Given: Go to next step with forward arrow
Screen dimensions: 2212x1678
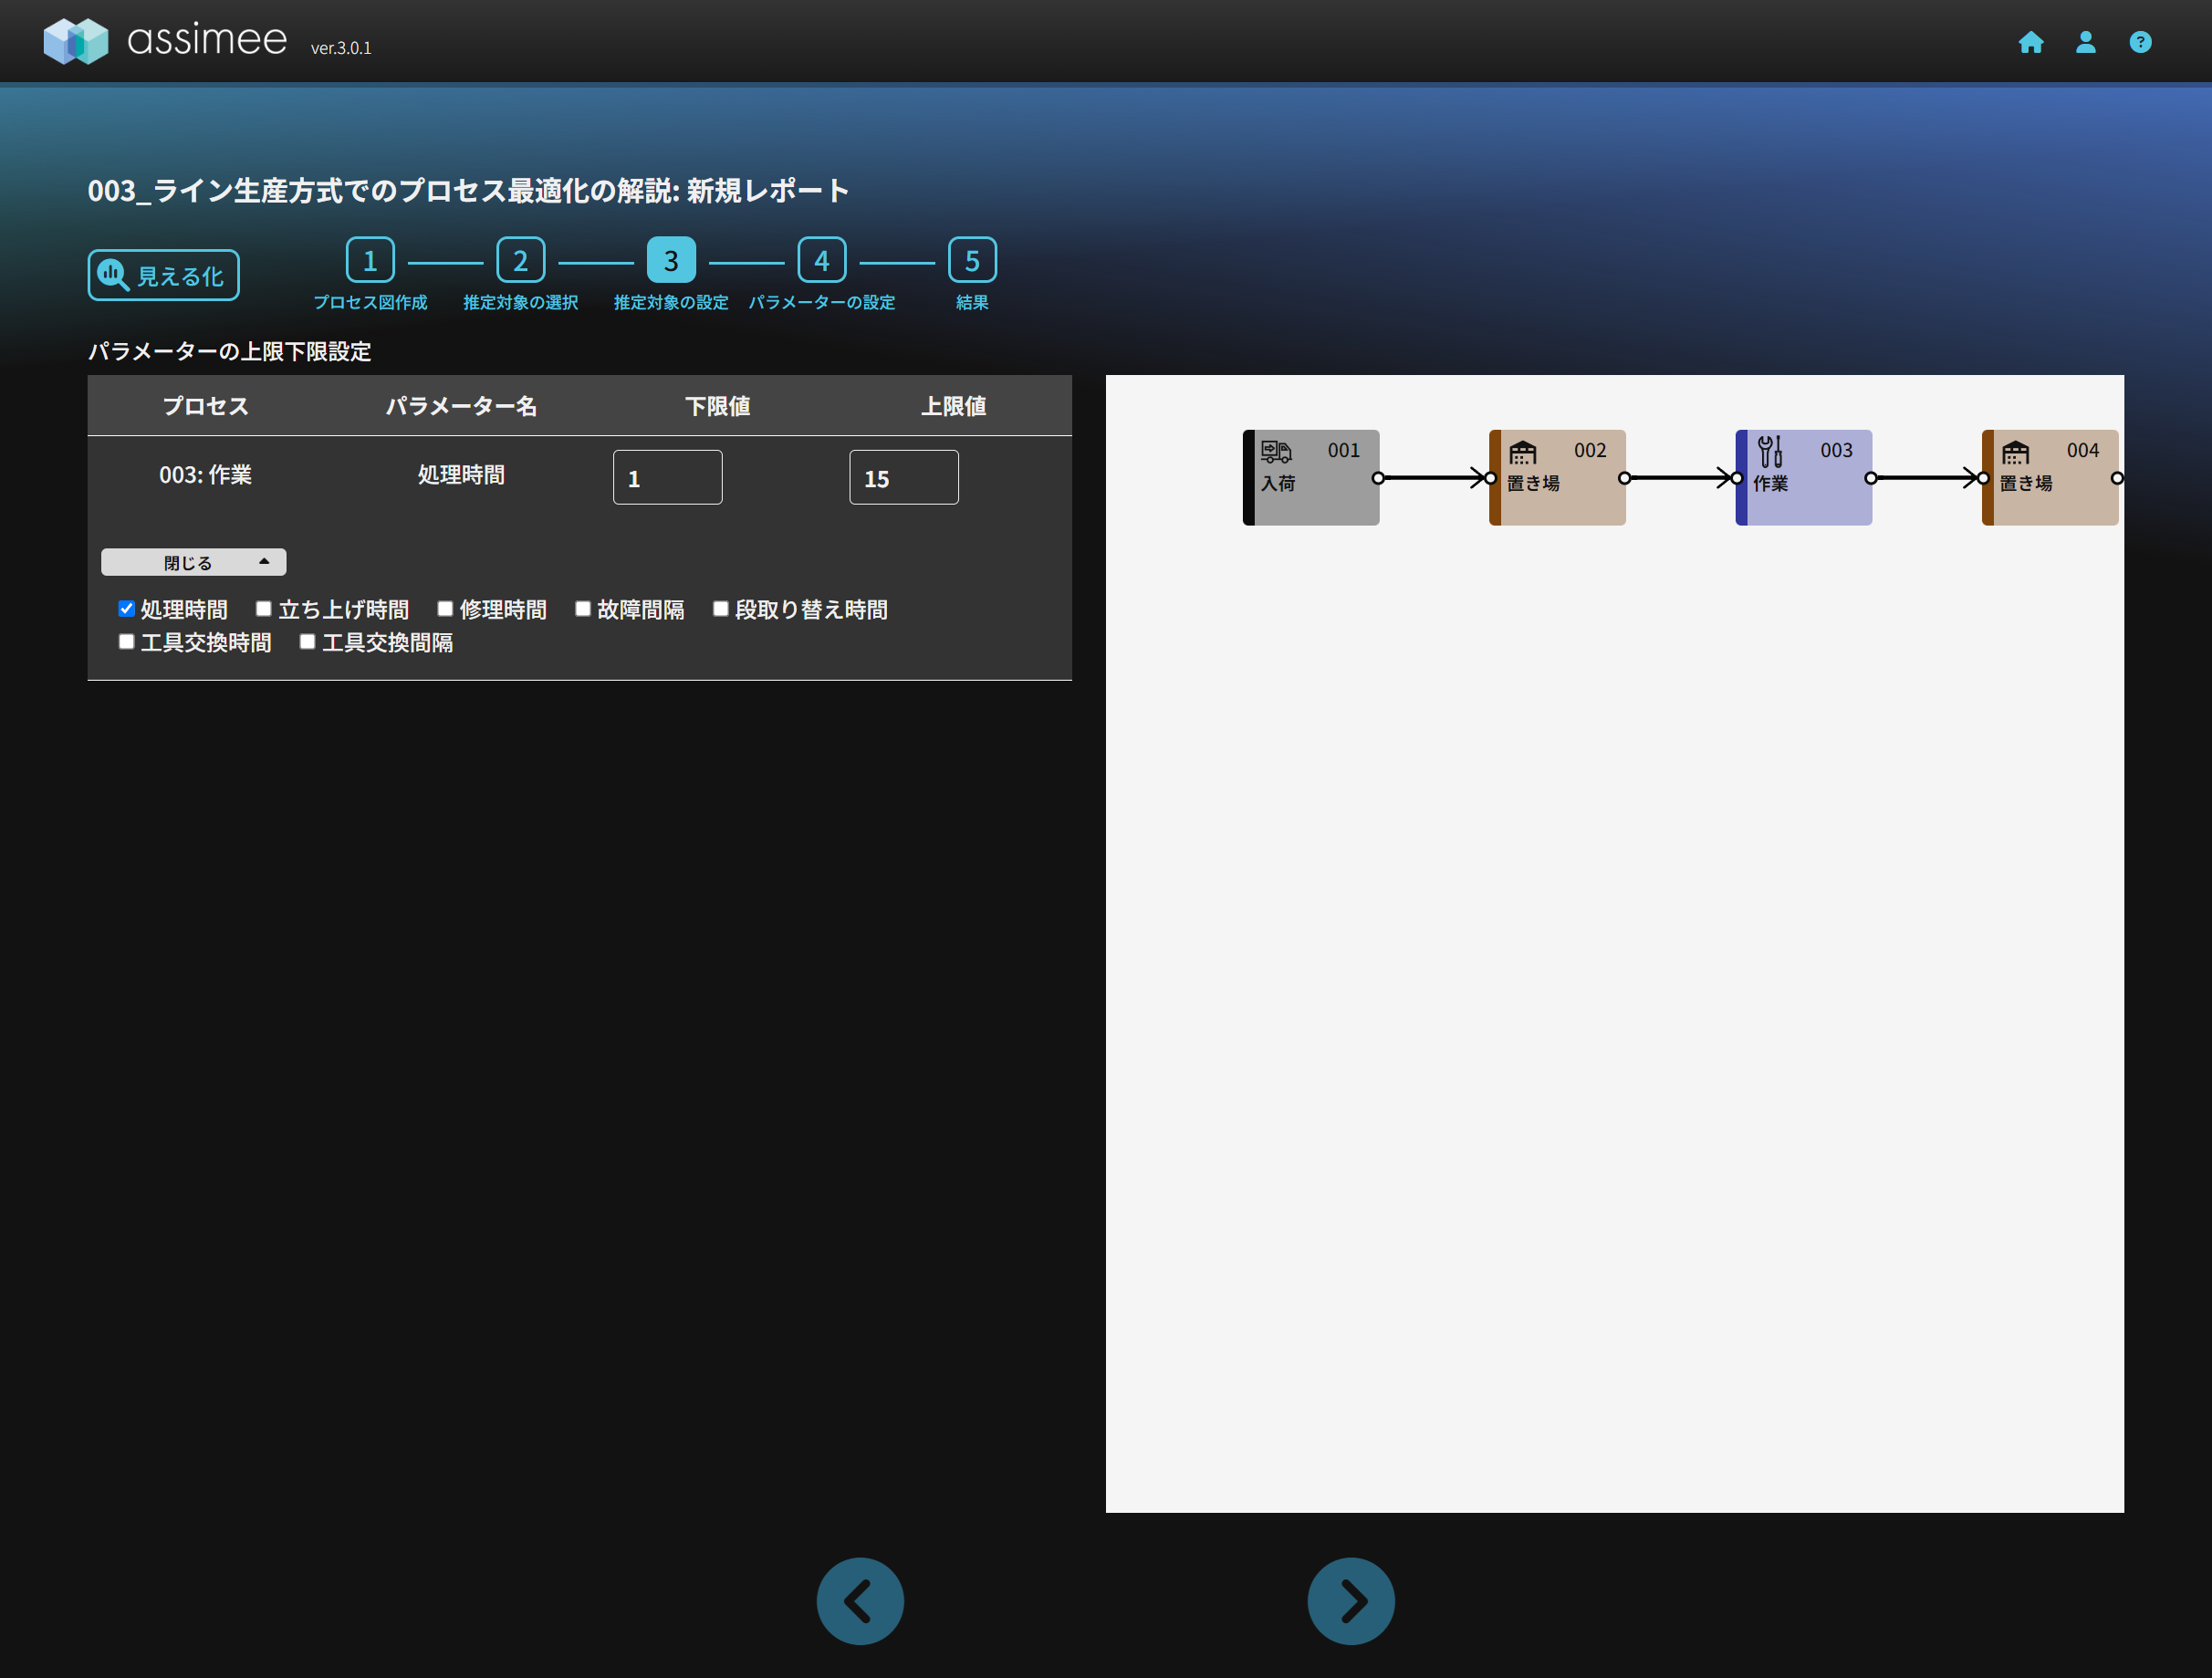Looking at the screenshot, I should [x=1350, y=1601].
